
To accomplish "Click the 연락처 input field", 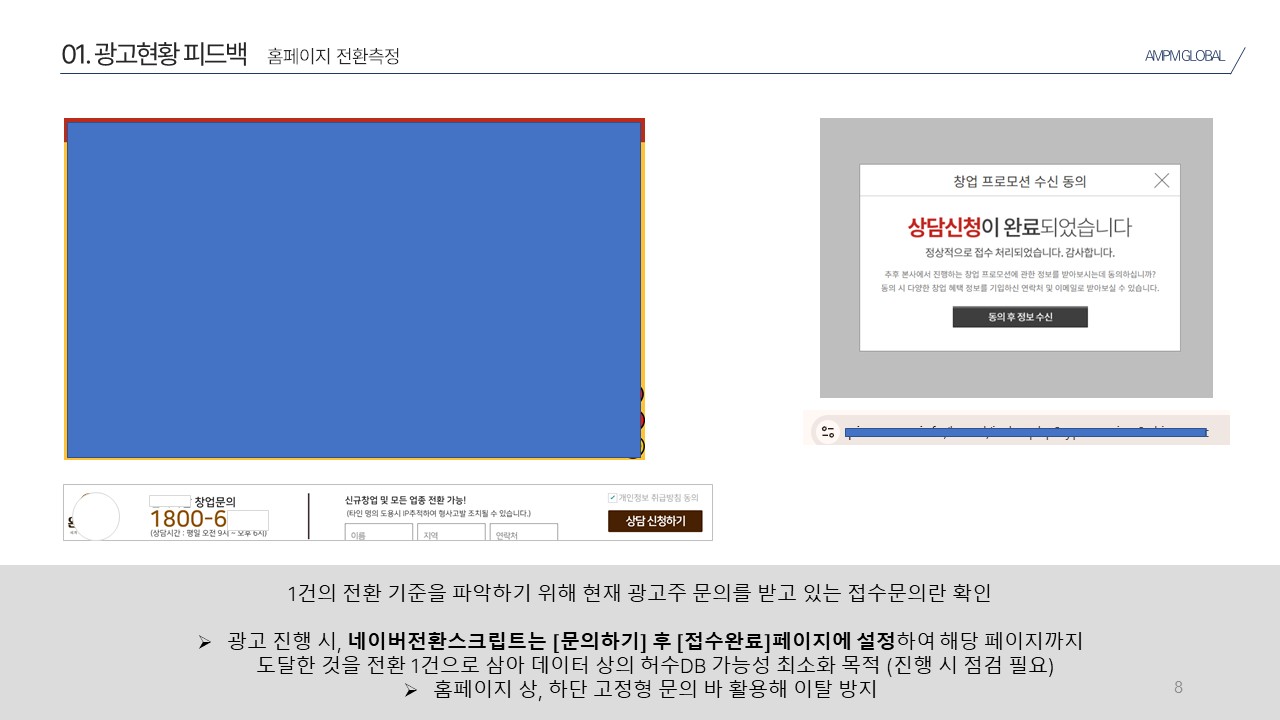I will tap(523, 533).
